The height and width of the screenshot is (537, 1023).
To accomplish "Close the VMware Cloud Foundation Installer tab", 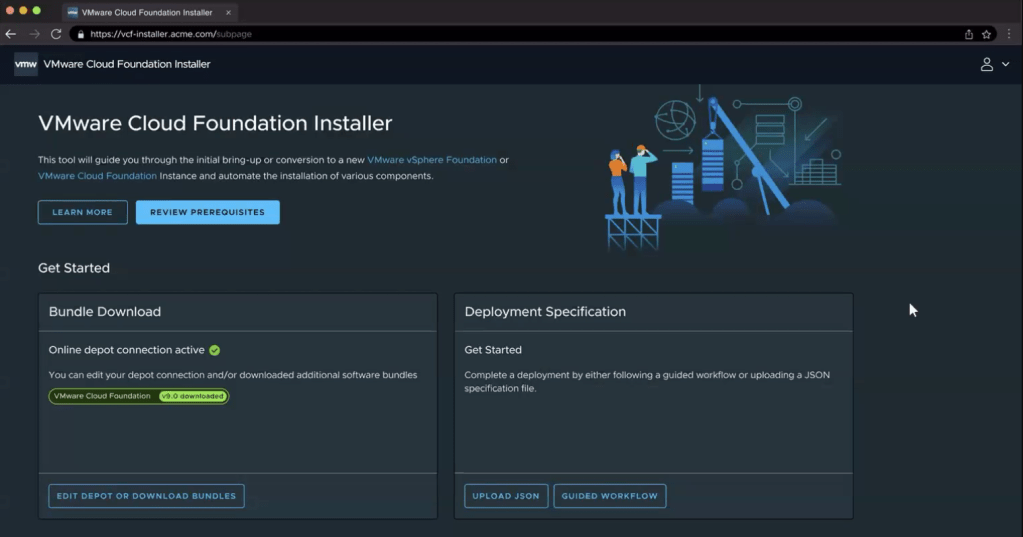I will 228,12.
